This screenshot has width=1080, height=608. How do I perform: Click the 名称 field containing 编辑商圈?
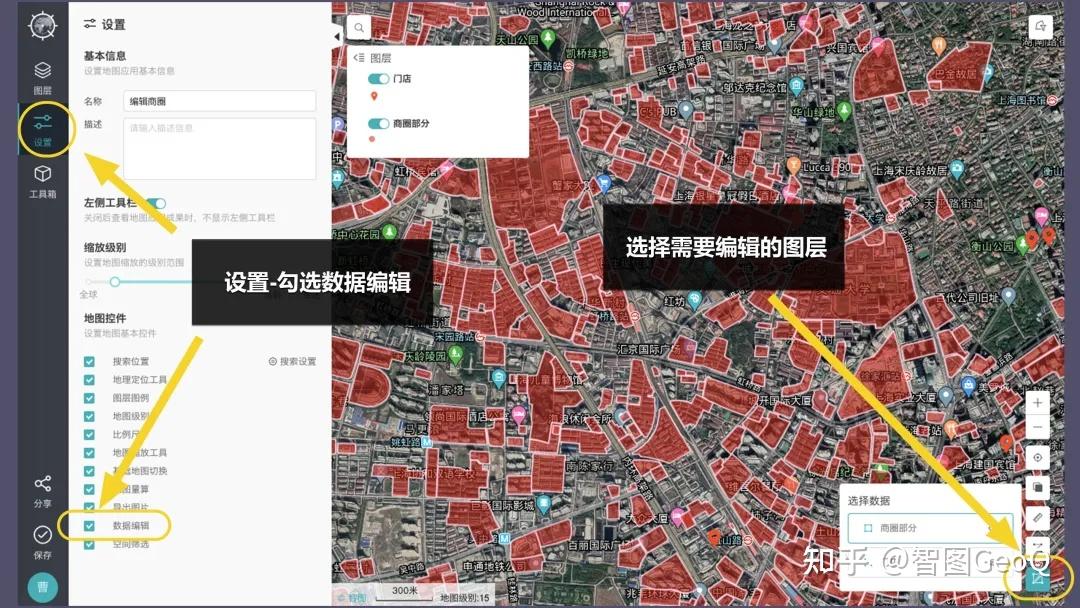(219, 101)
